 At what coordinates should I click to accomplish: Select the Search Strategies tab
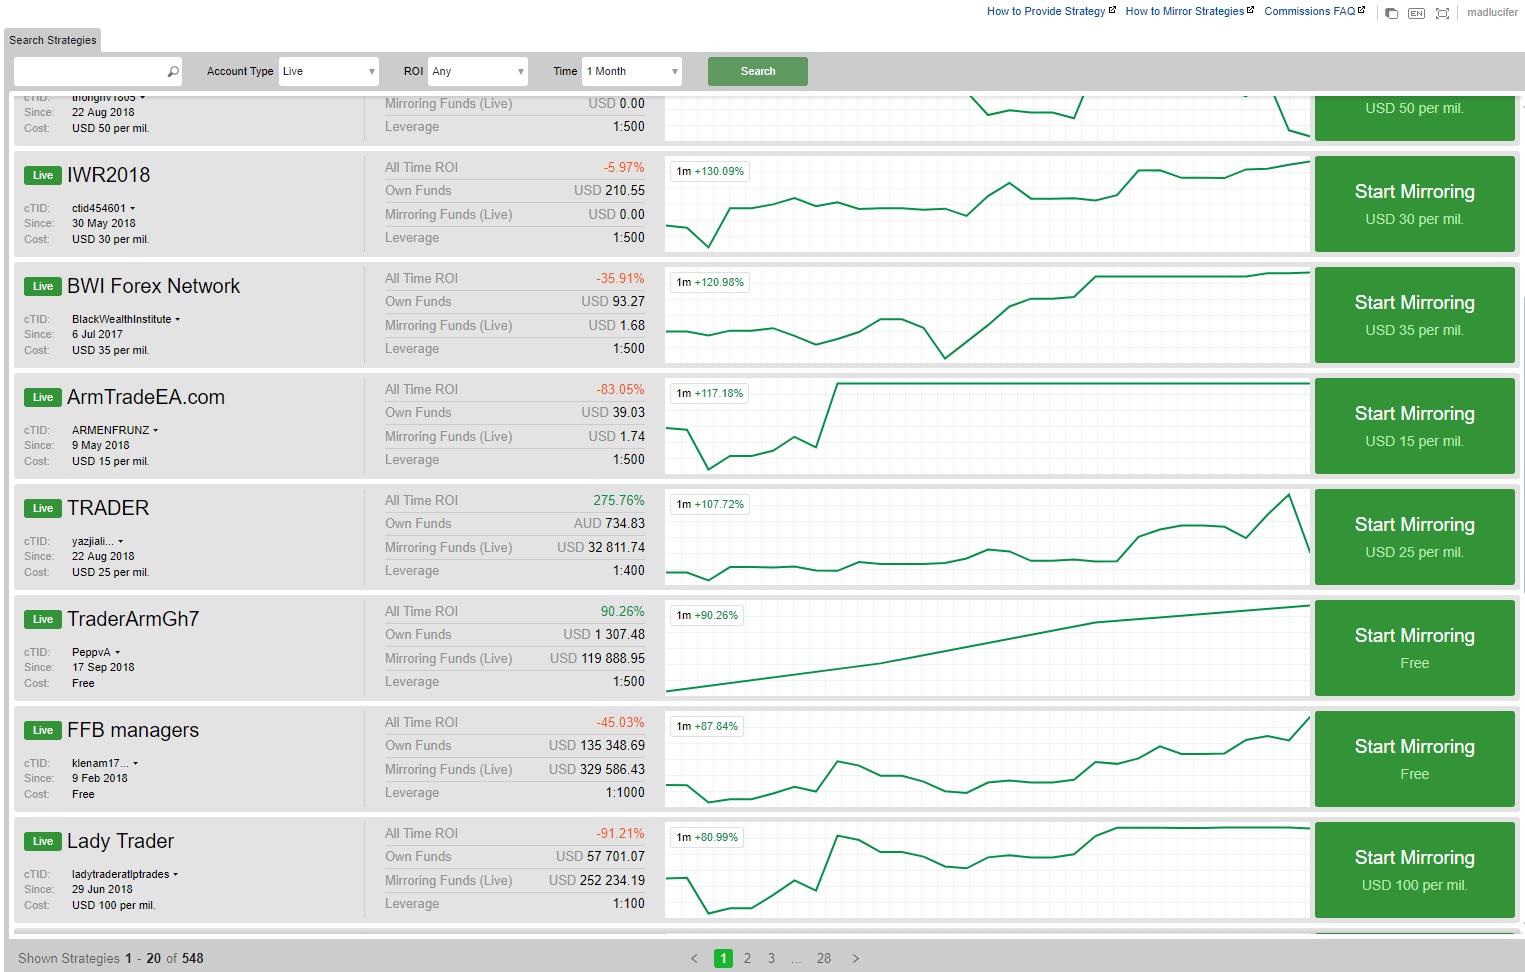click(53, 40)
